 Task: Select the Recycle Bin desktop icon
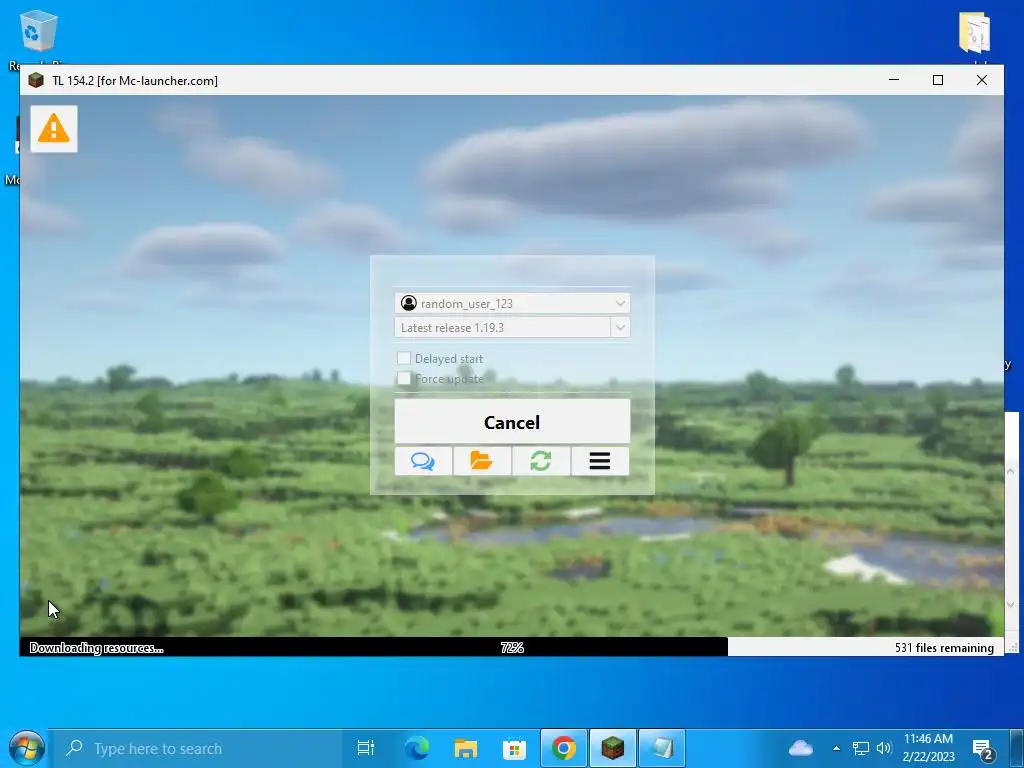coord(39,31)
